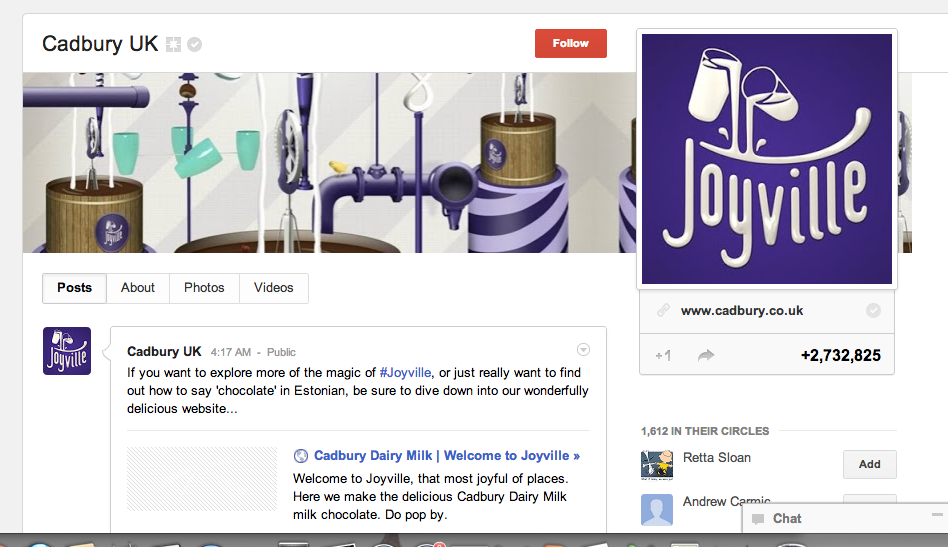Open the post options dropdown arrow
This screenshot has width=948, height=547.
click(583, 350)
